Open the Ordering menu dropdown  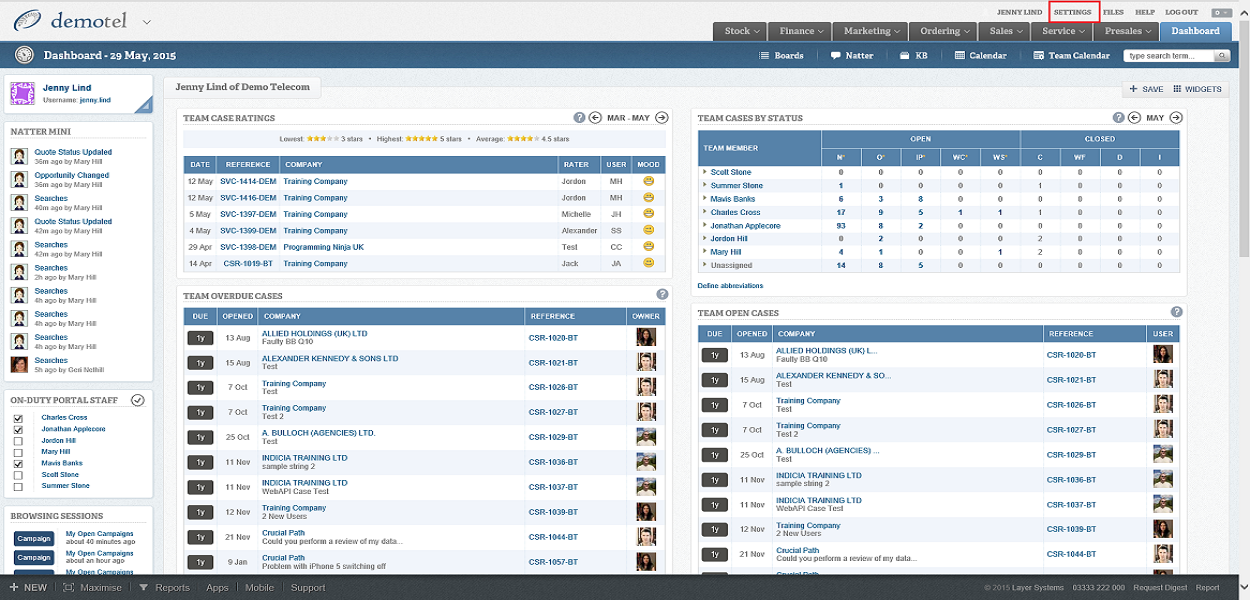tap(943, 31)
